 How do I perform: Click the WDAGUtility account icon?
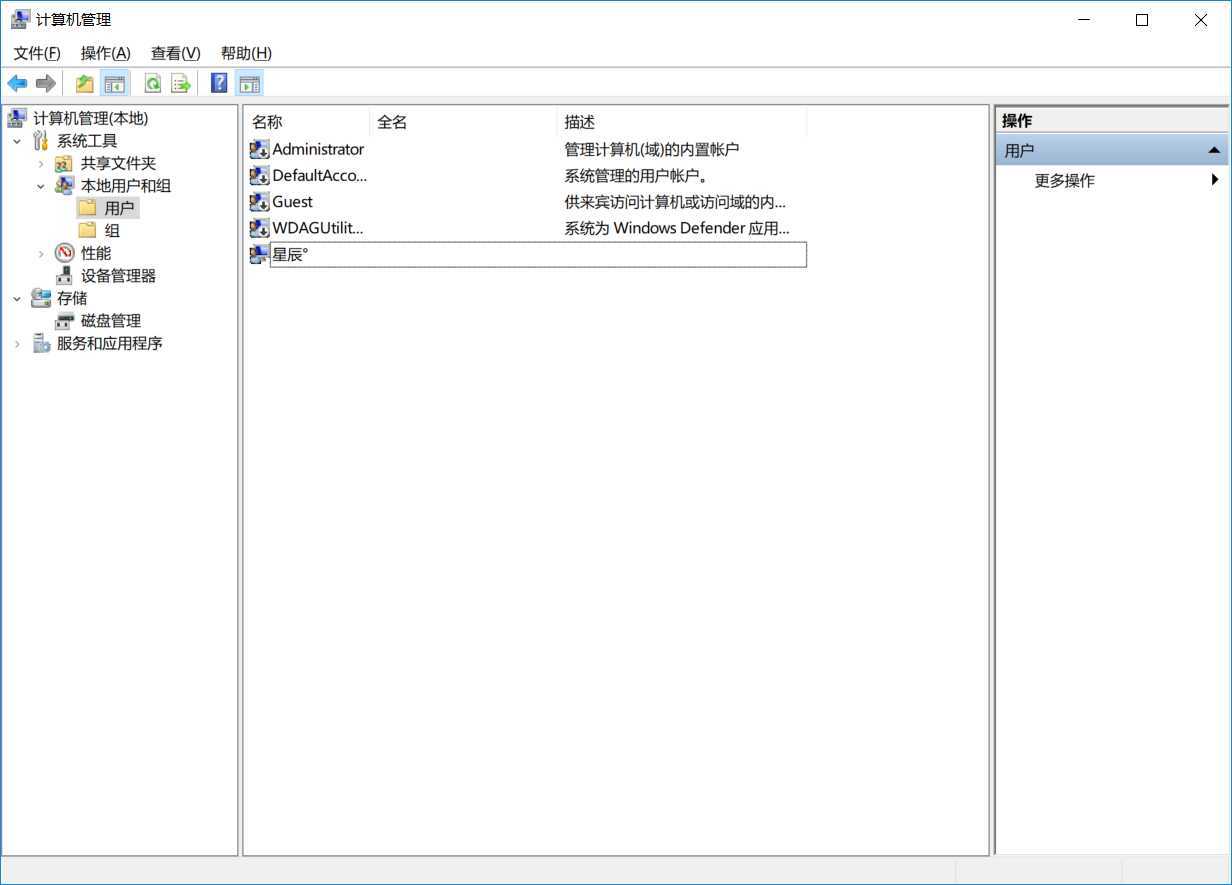click(x=259, y=228)
